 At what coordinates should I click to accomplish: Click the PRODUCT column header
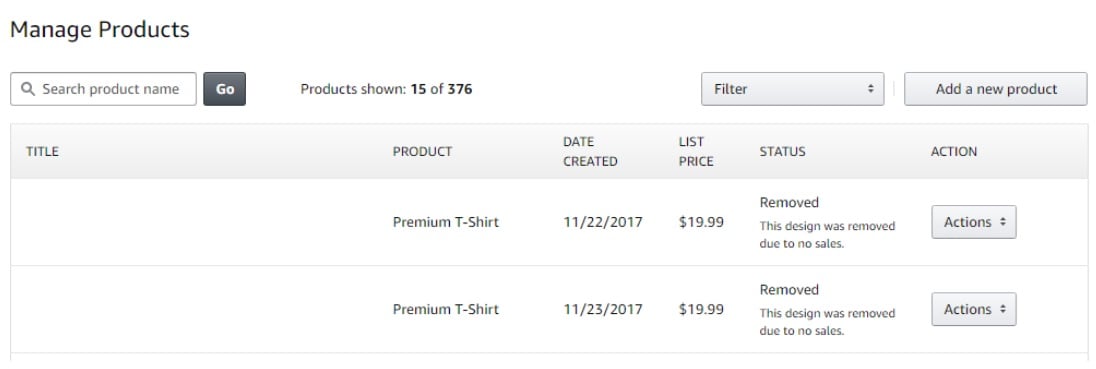click(x=422, y=152)
